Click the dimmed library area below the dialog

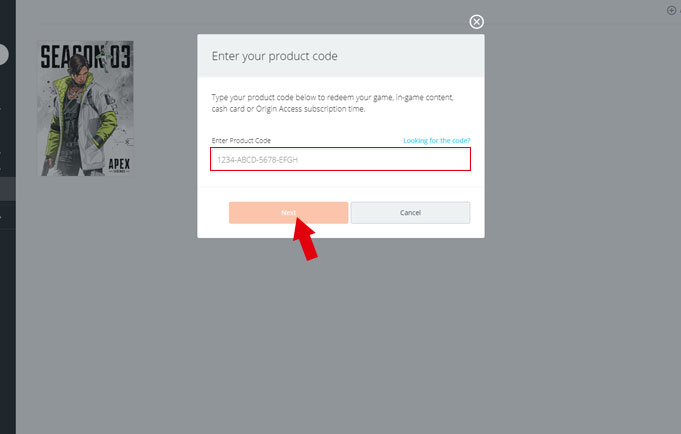click(340, 330)
